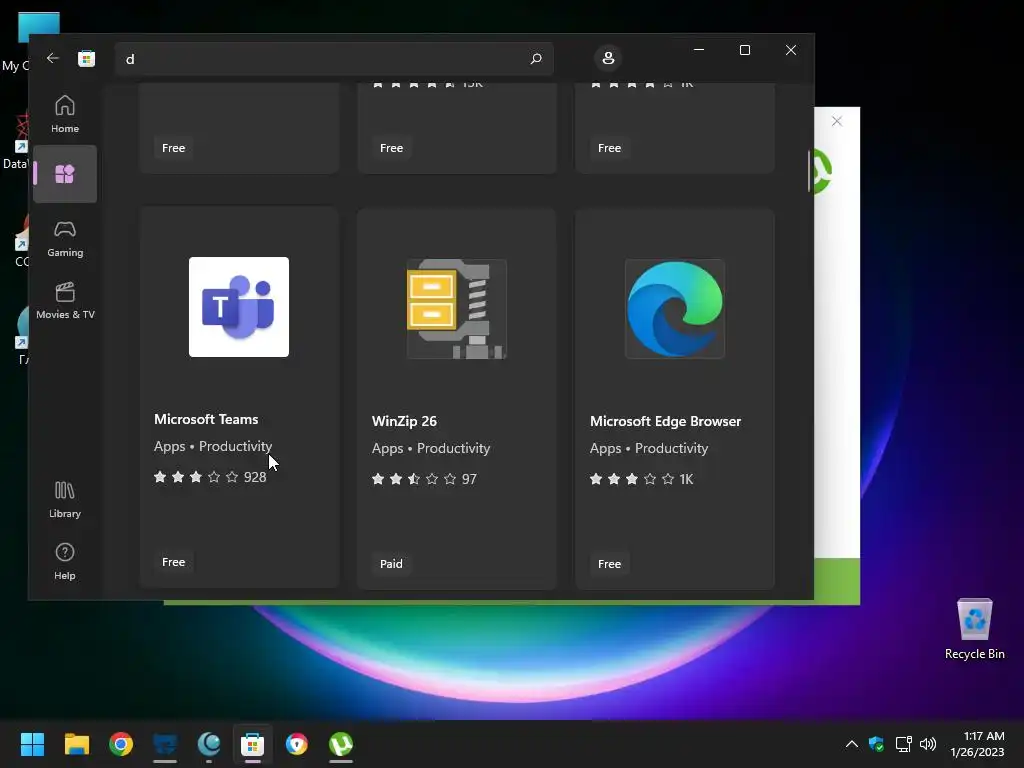The image size is (1024, 768).
Task: Open the Microsoft Edge Browser app icon
Action: [x=675, y=309]
